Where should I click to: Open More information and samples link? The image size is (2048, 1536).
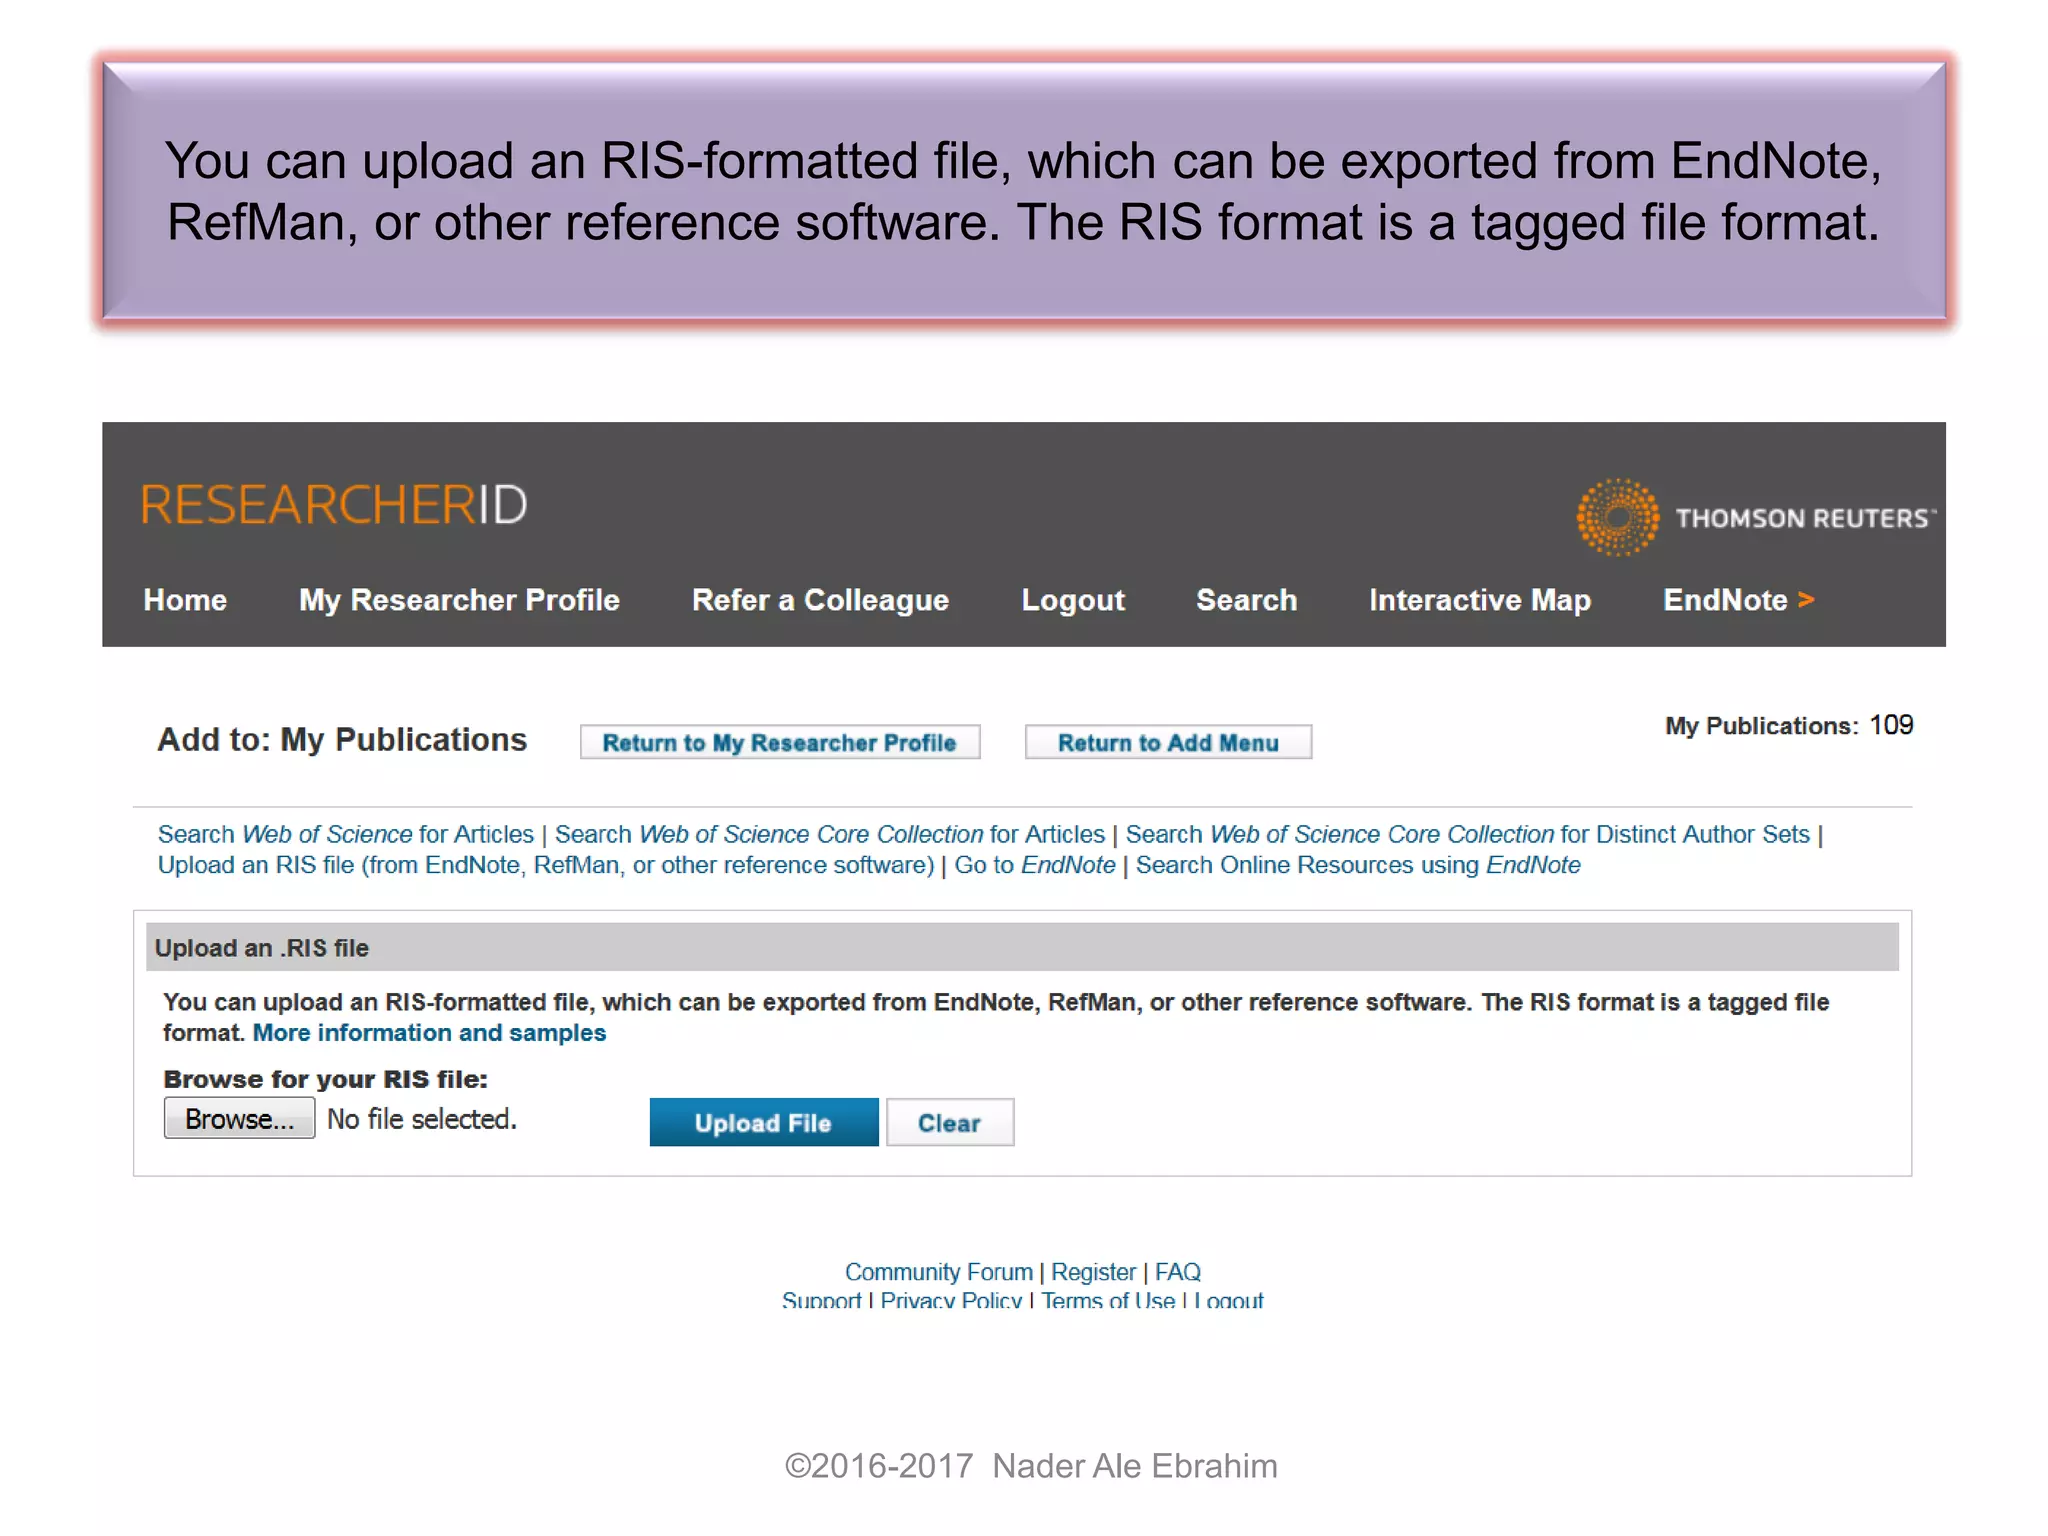pos(429,1033)
